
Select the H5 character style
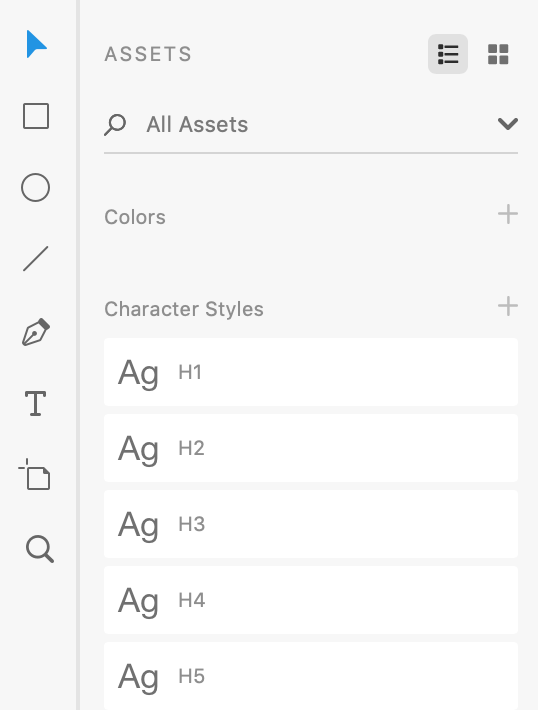311,676
